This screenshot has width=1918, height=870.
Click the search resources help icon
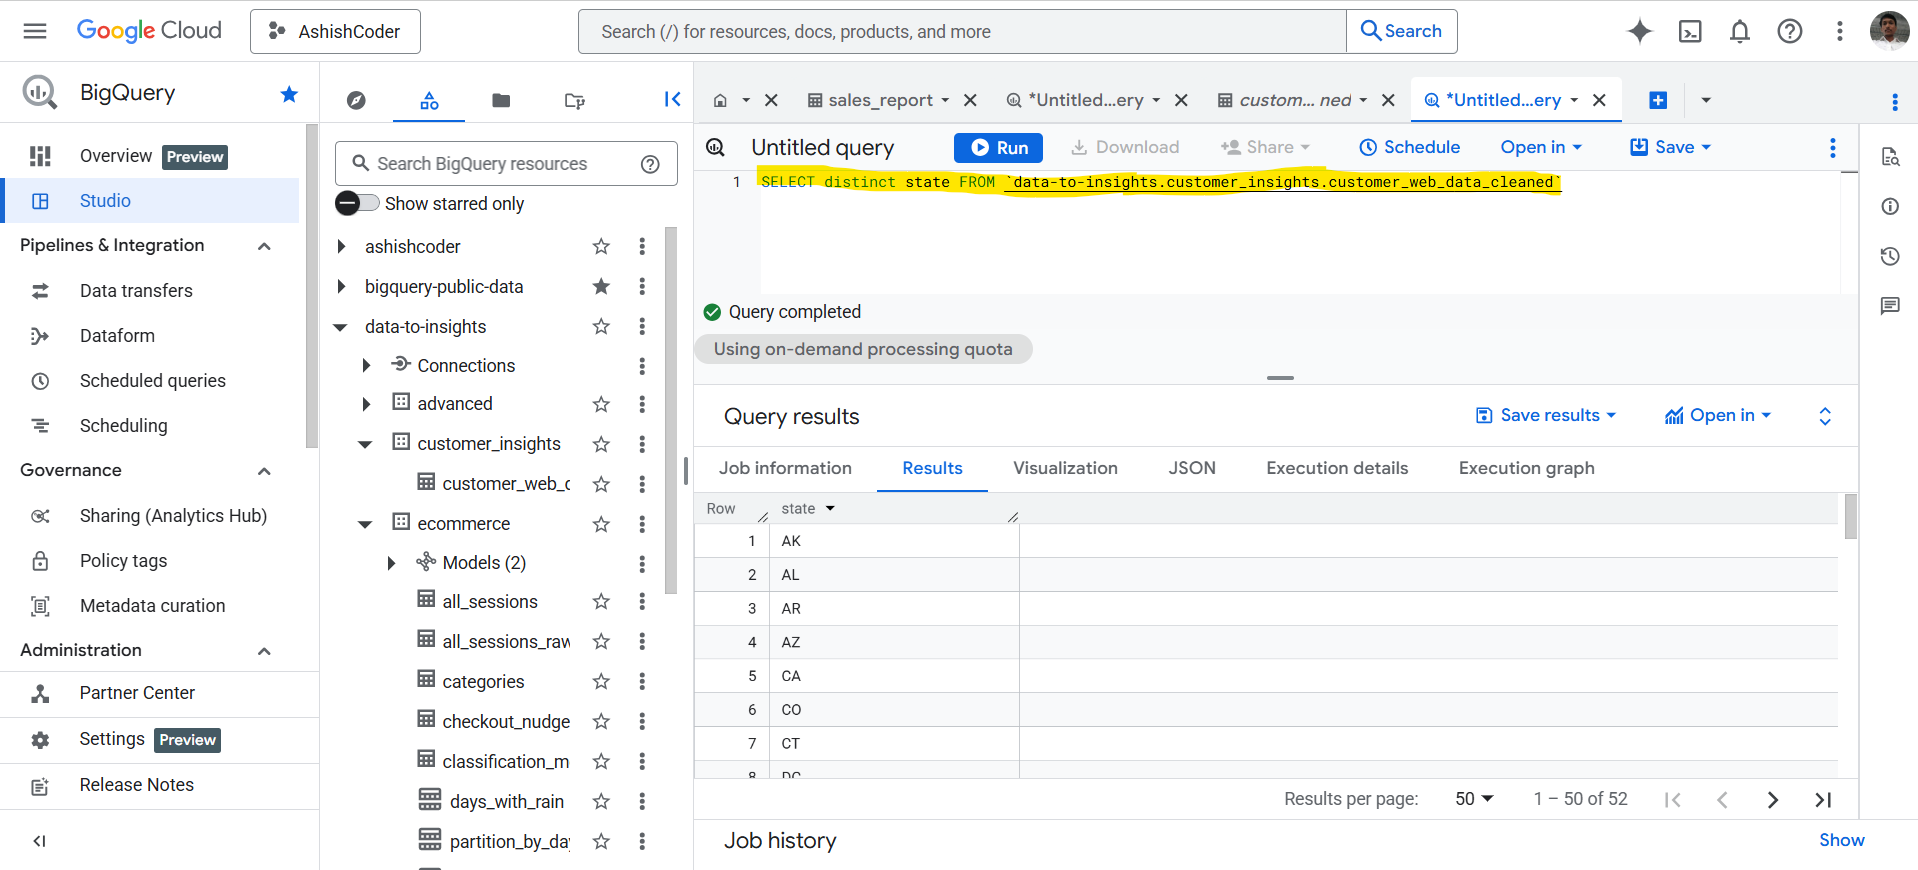tap(650, 164)
